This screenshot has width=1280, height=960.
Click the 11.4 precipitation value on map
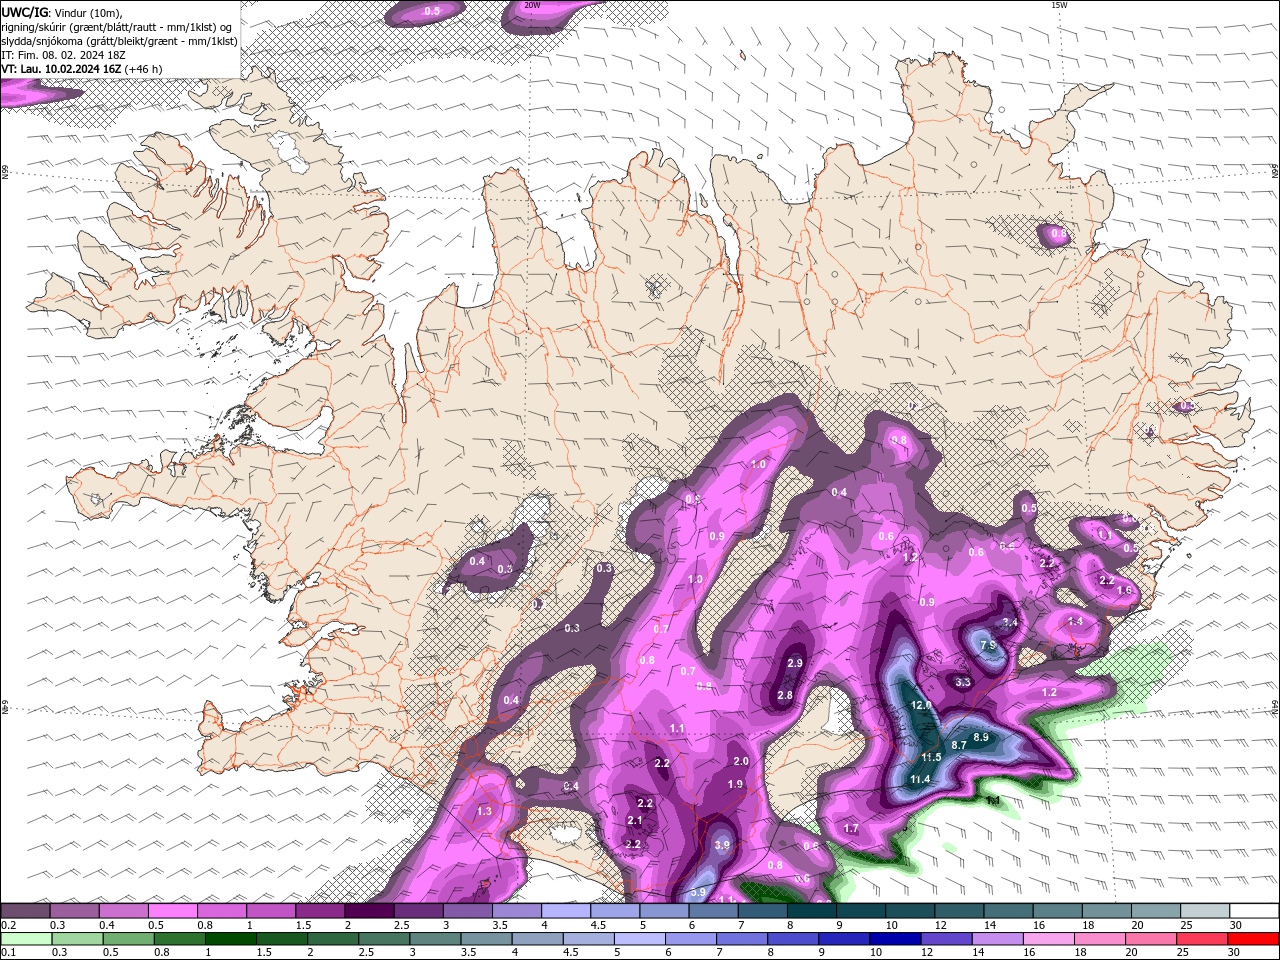(920, 779)
